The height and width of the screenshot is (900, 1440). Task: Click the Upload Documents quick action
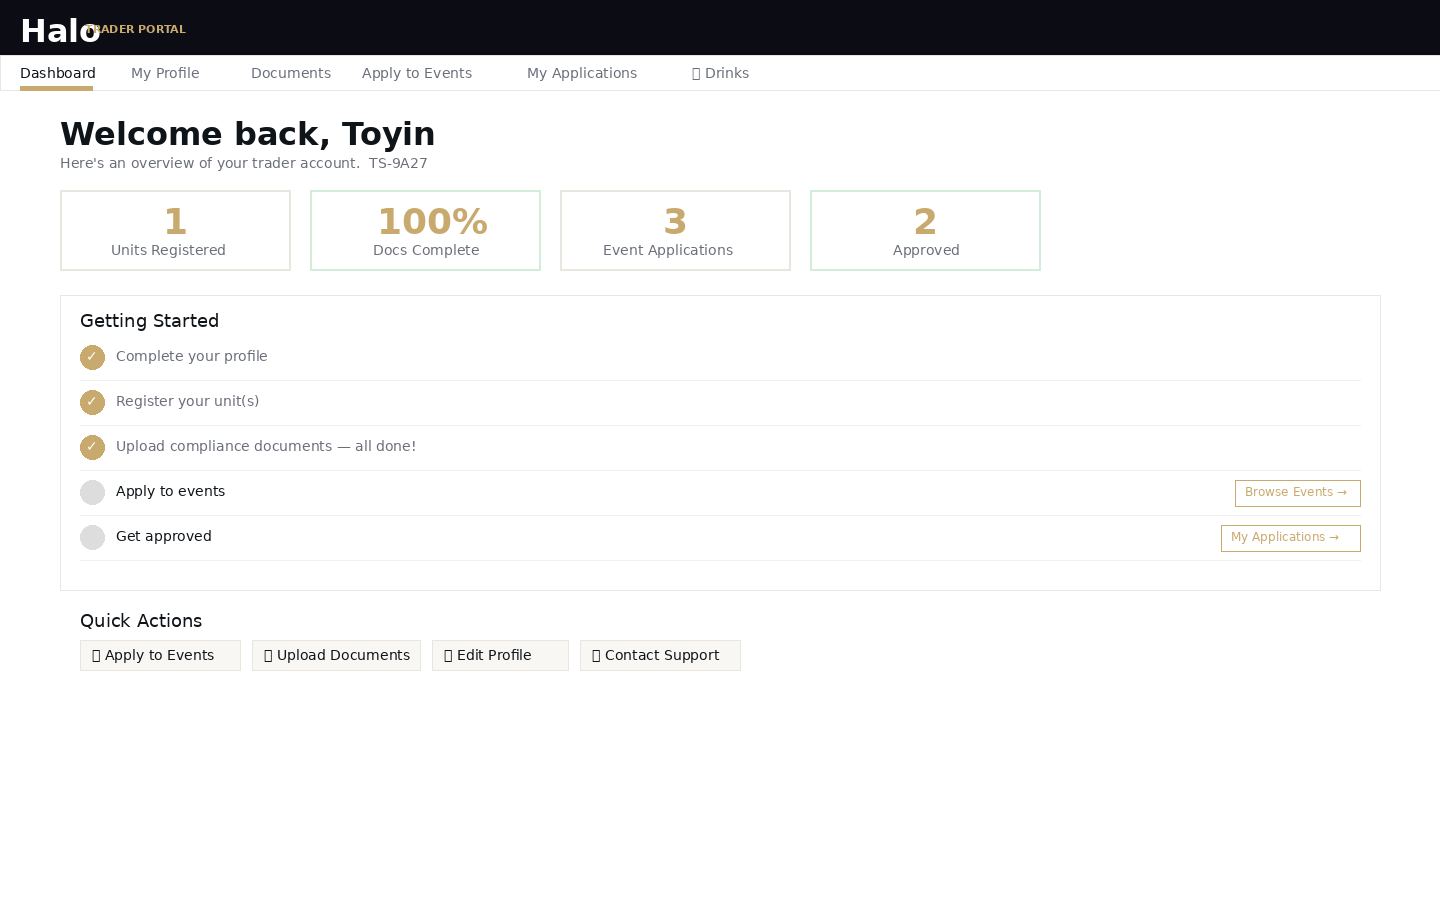336,655
